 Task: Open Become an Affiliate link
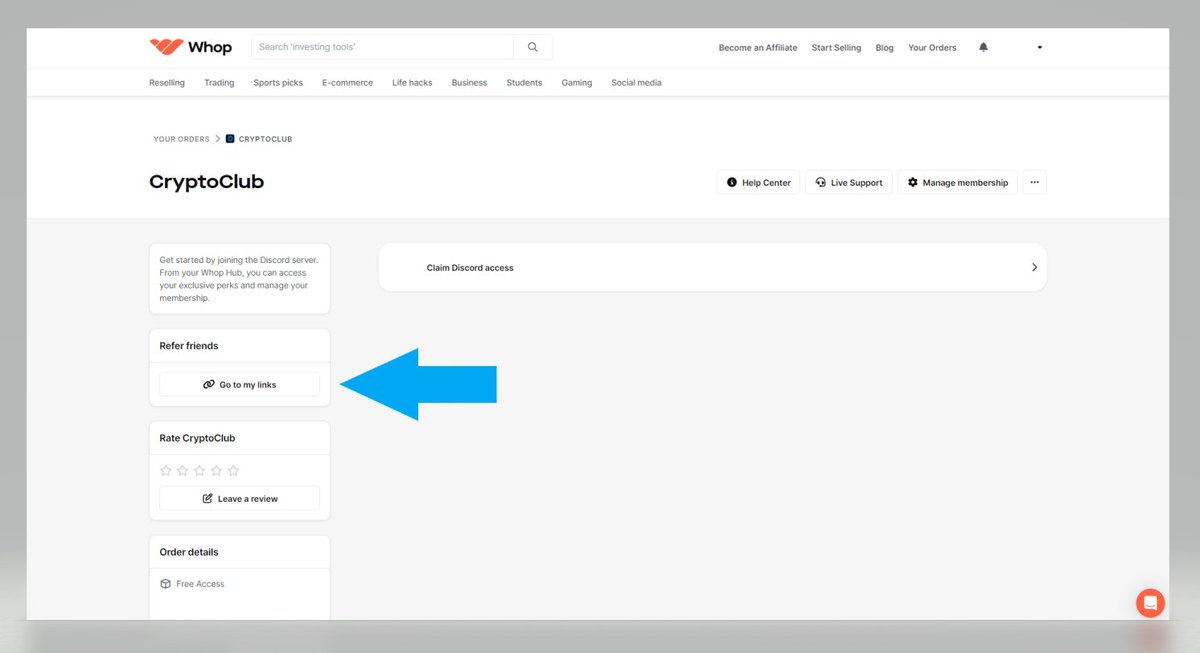tap(758, 47)
